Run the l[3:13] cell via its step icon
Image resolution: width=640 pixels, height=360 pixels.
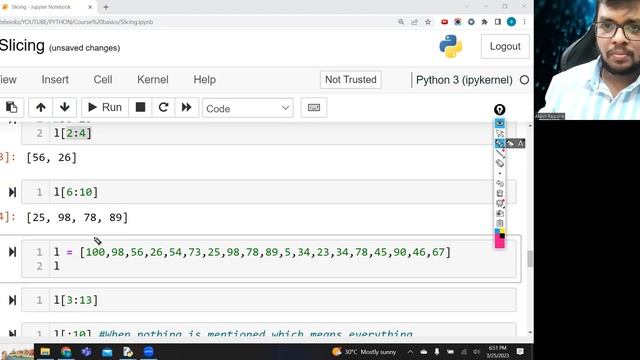pos(12,300)
